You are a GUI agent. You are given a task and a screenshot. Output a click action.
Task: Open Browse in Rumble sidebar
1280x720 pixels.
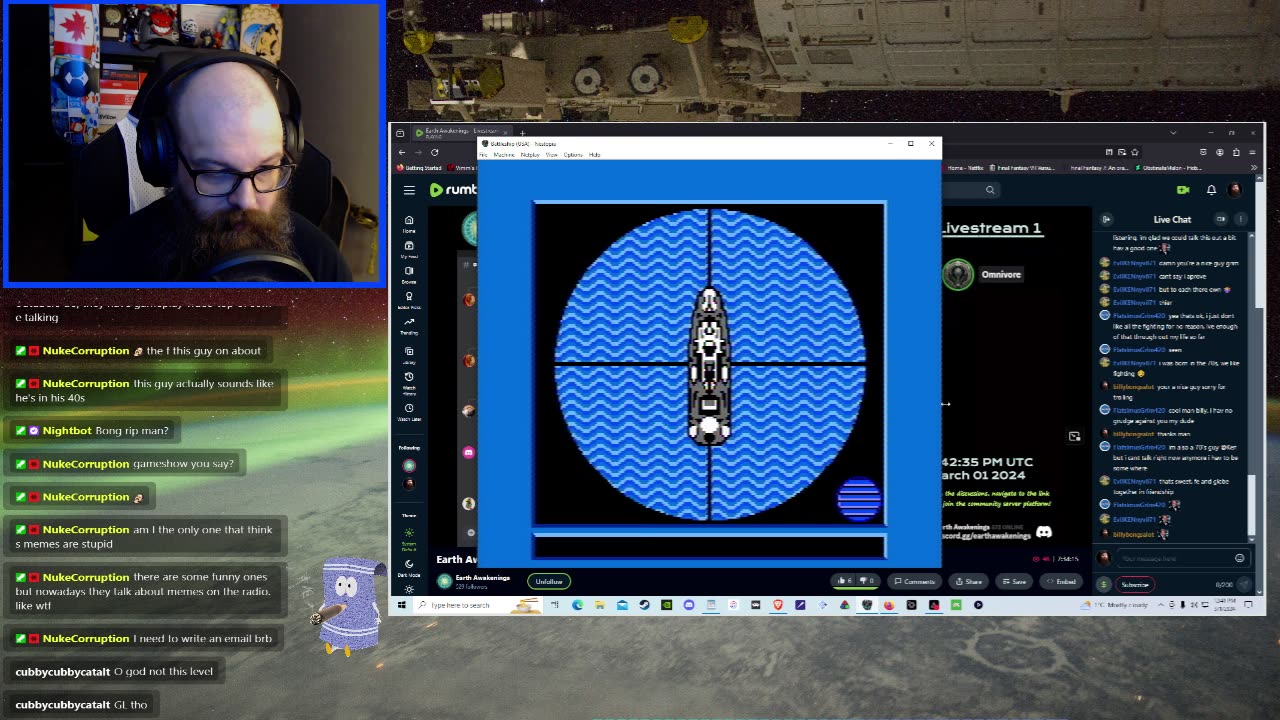click(x=409, y=274)
